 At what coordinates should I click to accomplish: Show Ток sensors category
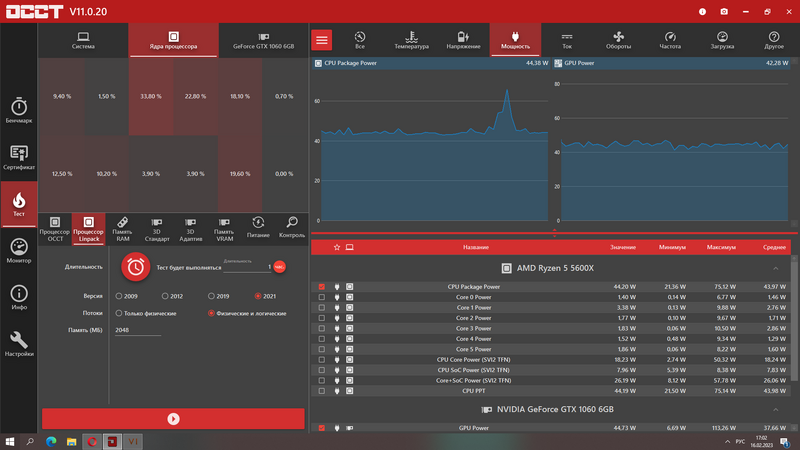pos(567,40)
